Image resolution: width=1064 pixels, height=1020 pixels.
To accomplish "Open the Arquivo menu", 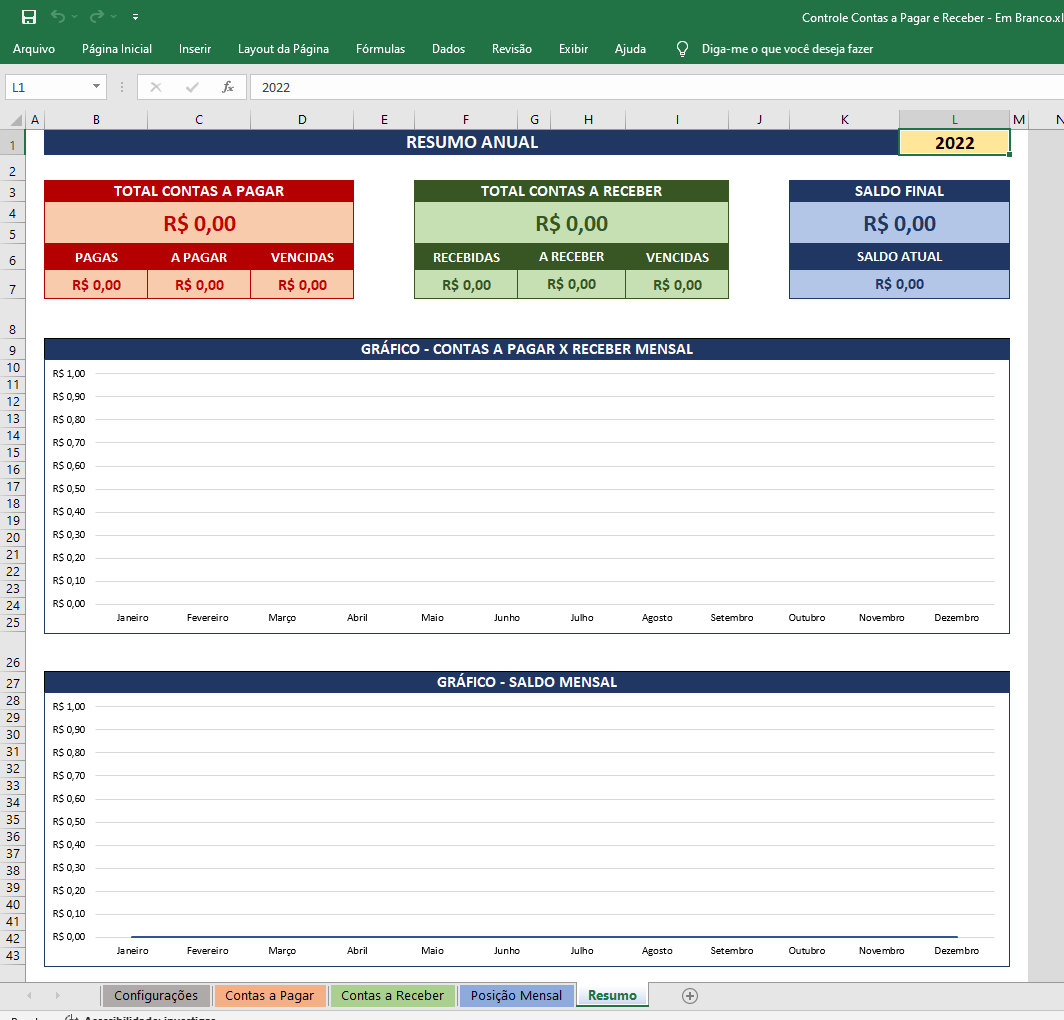I will tap(34, 49).
